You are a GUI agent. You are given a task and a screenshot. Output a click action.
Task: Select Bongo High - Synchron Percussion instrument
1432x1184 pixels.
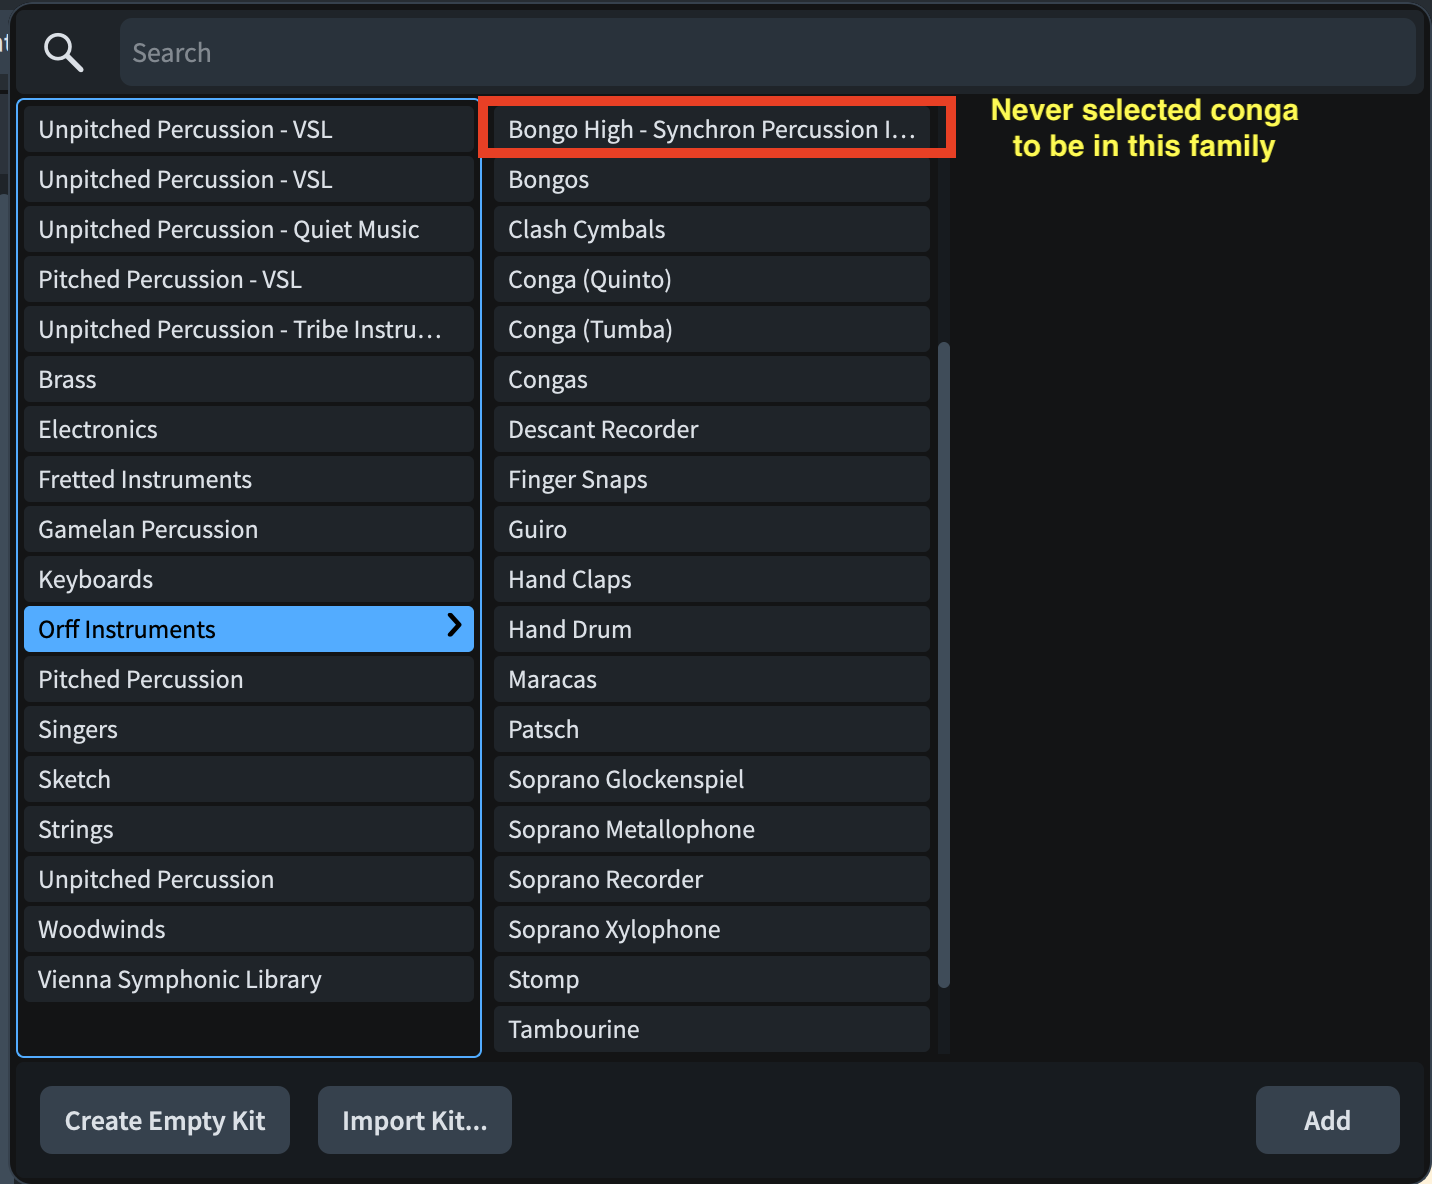(x=710, y=130)
